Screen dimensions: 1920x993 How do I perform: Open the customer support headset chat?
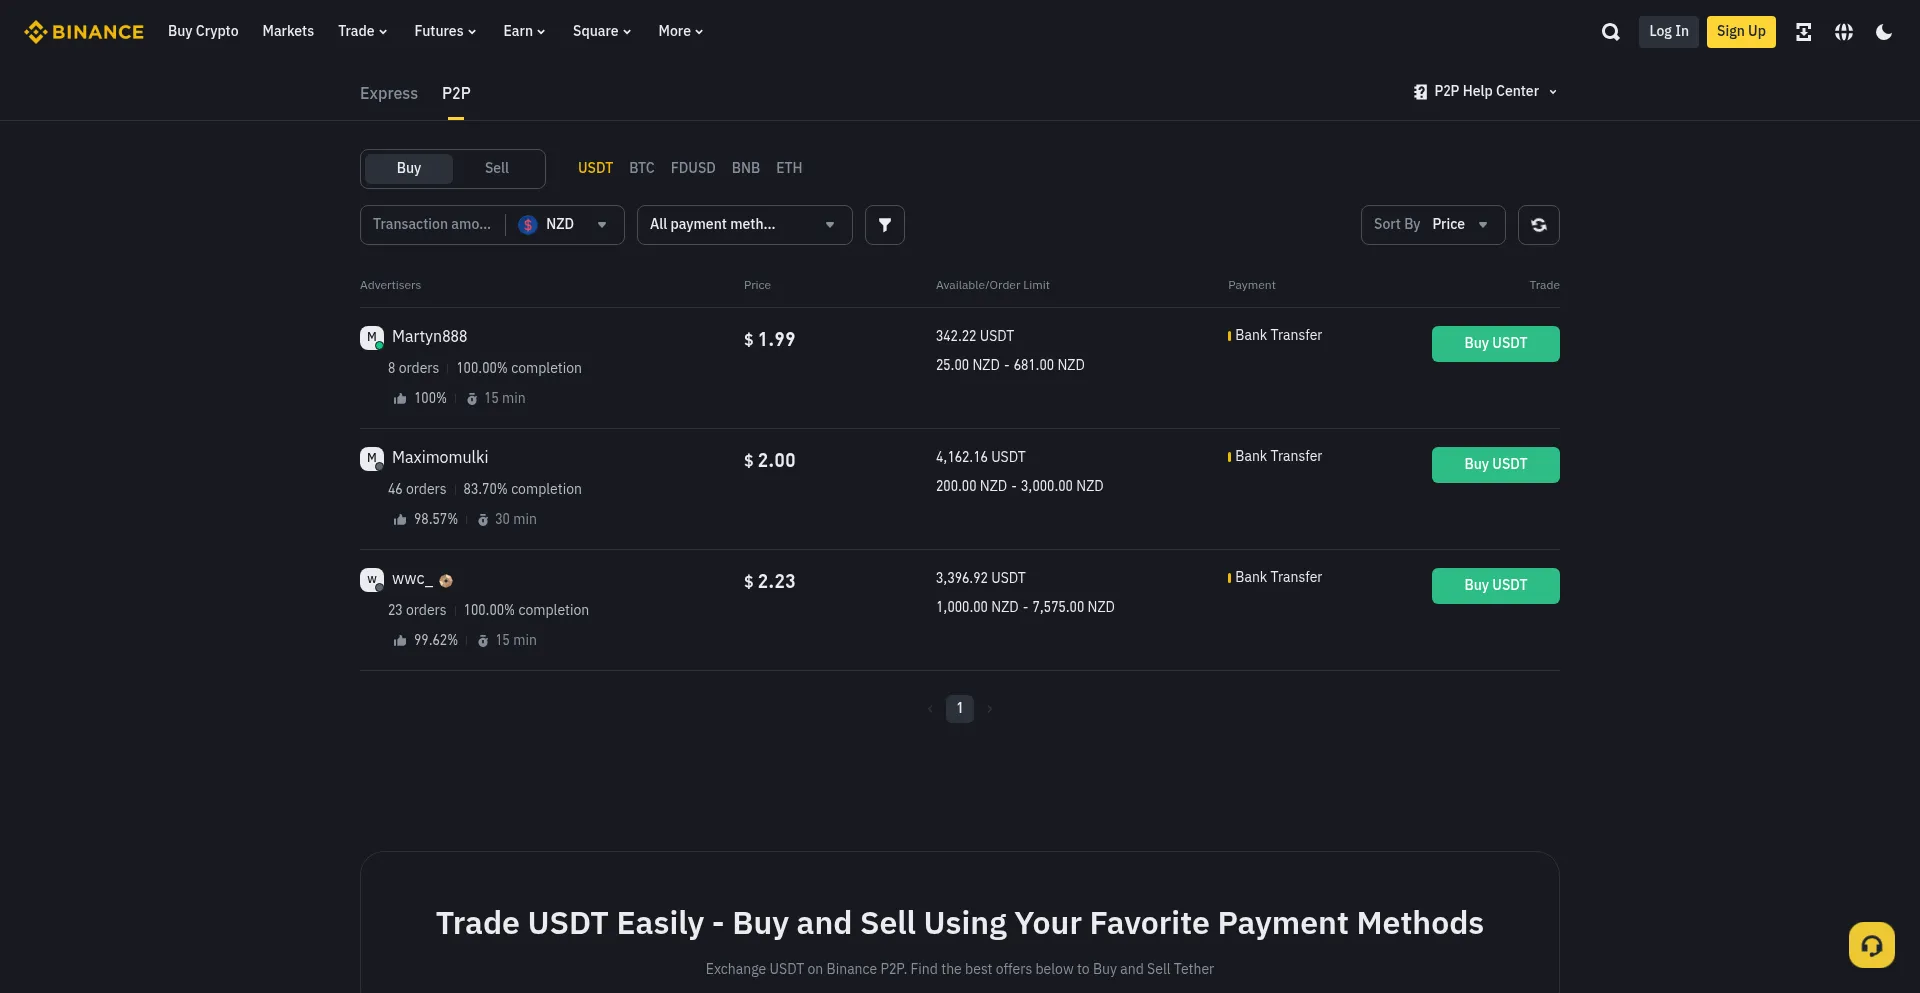pos(1871,945)
